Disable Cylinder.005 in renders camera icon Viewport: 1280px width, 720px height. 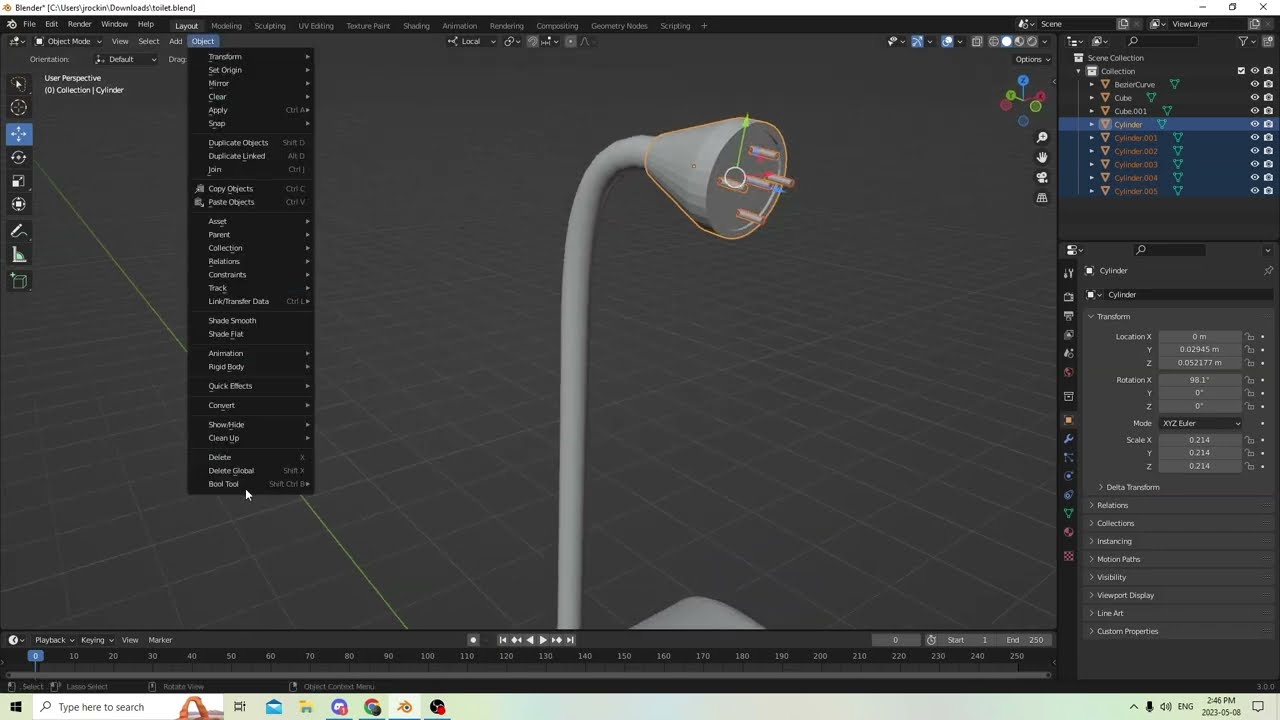1268,191
